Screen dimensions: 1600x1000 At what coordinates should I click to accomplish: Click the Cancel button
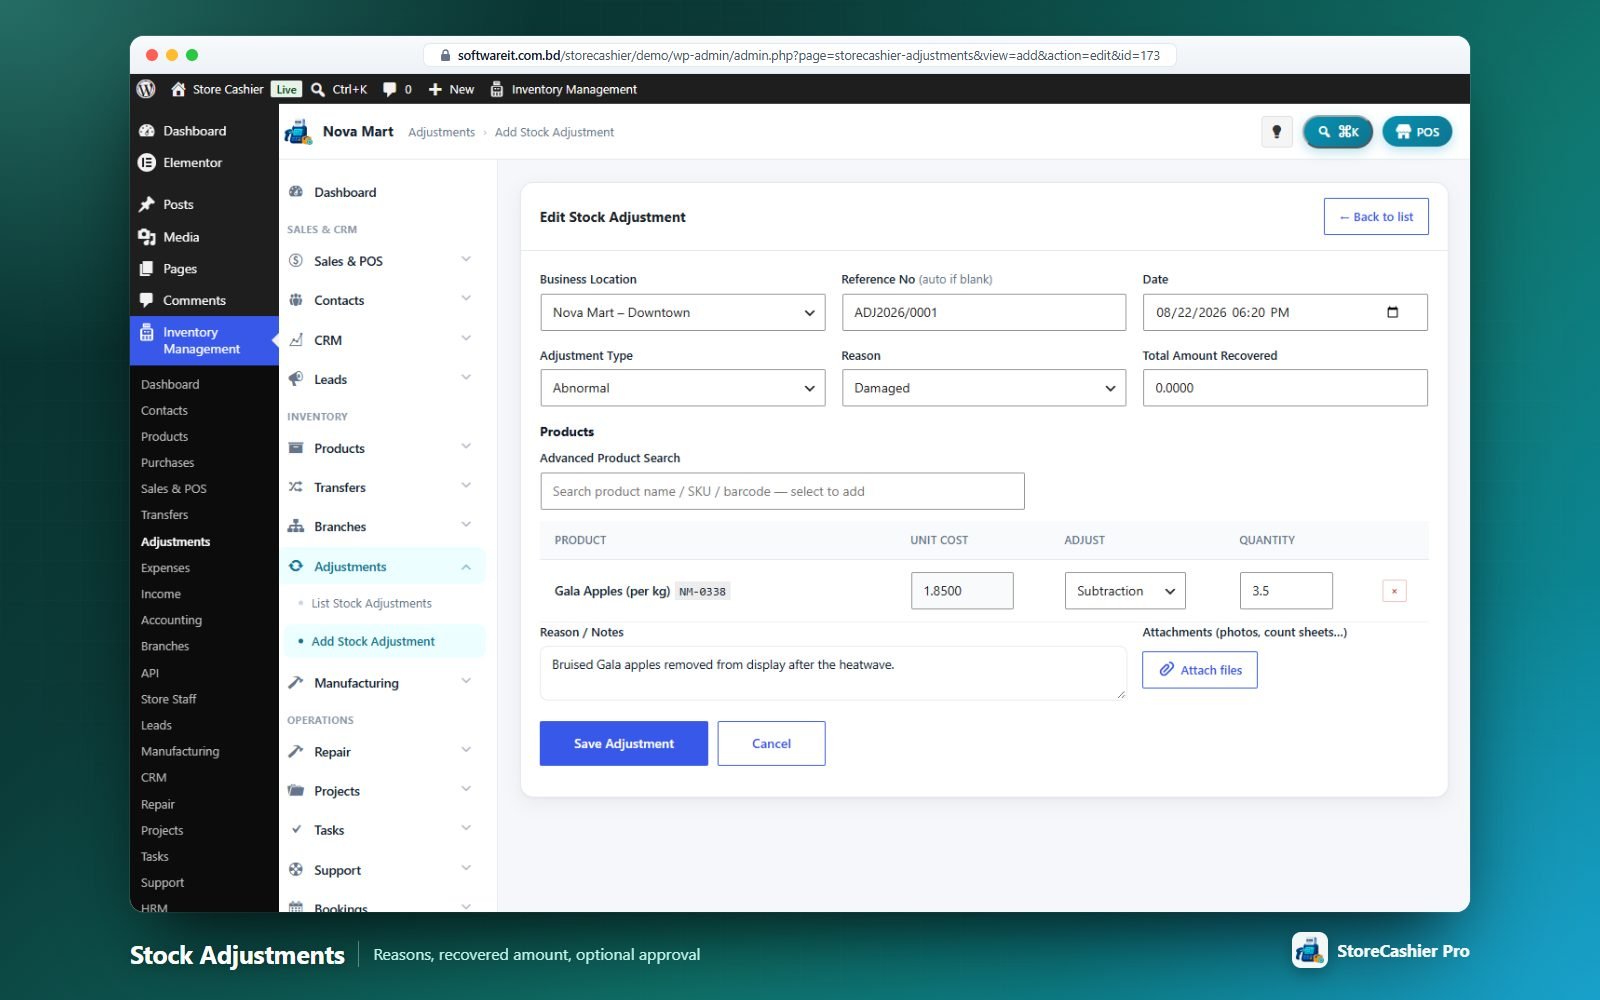tap(771, 744)
